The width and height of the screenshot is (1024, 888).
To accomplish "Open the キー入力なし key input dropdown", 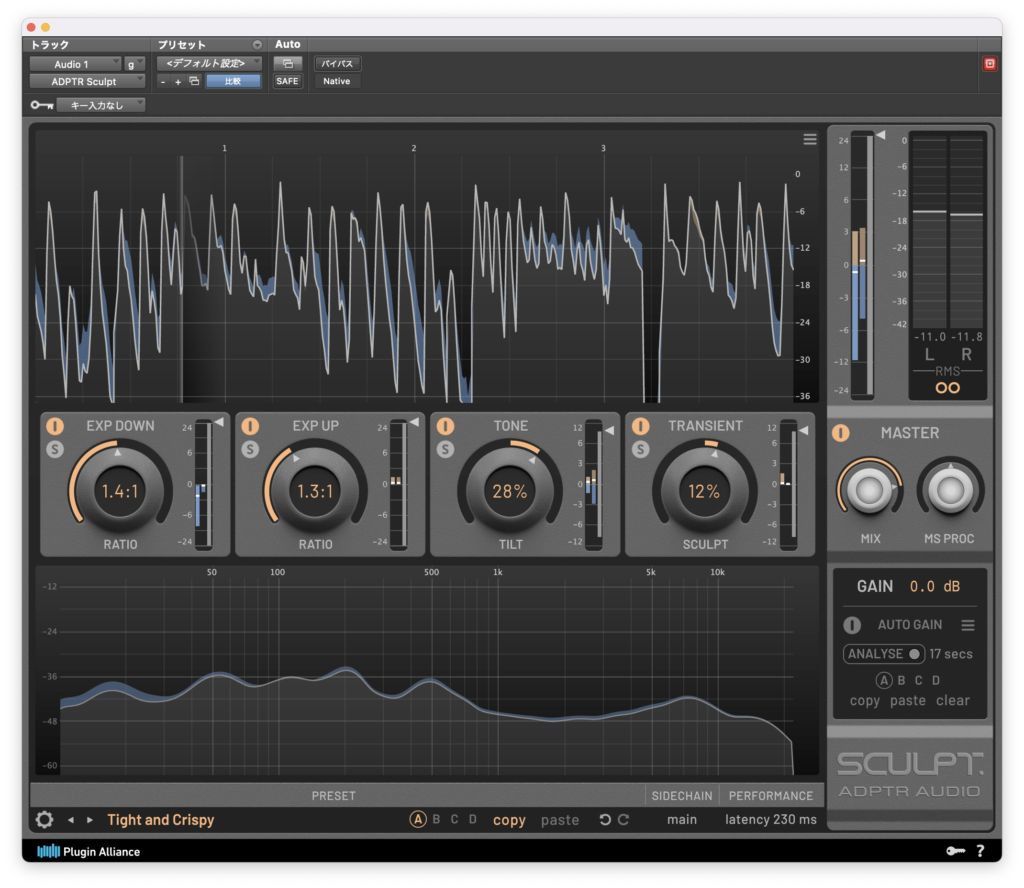I will [x=101, y=105].
